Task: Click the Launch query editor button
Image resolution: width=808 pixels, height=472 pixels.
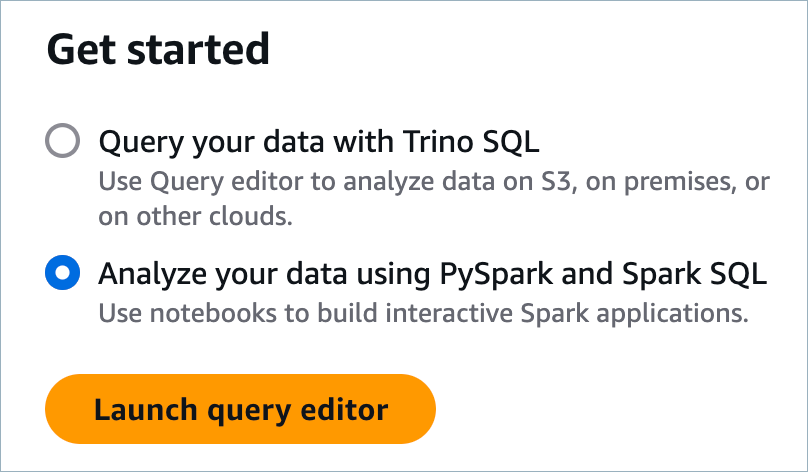Action: tap(240, 409)
